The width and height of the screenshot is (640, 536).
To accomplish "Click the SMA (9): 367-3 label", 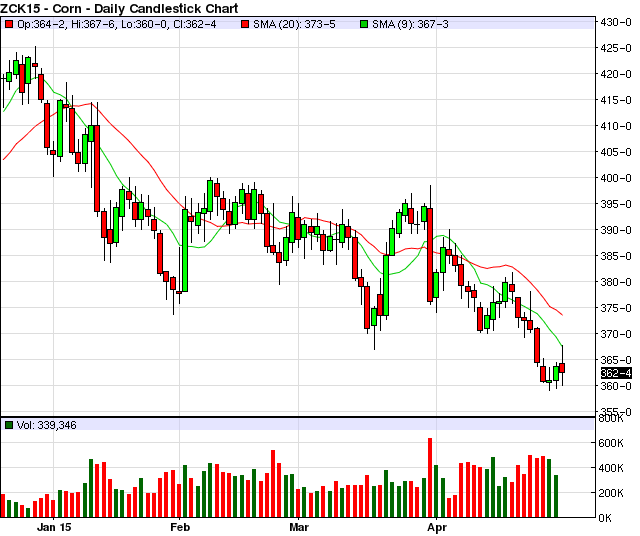I will point(410,24).
